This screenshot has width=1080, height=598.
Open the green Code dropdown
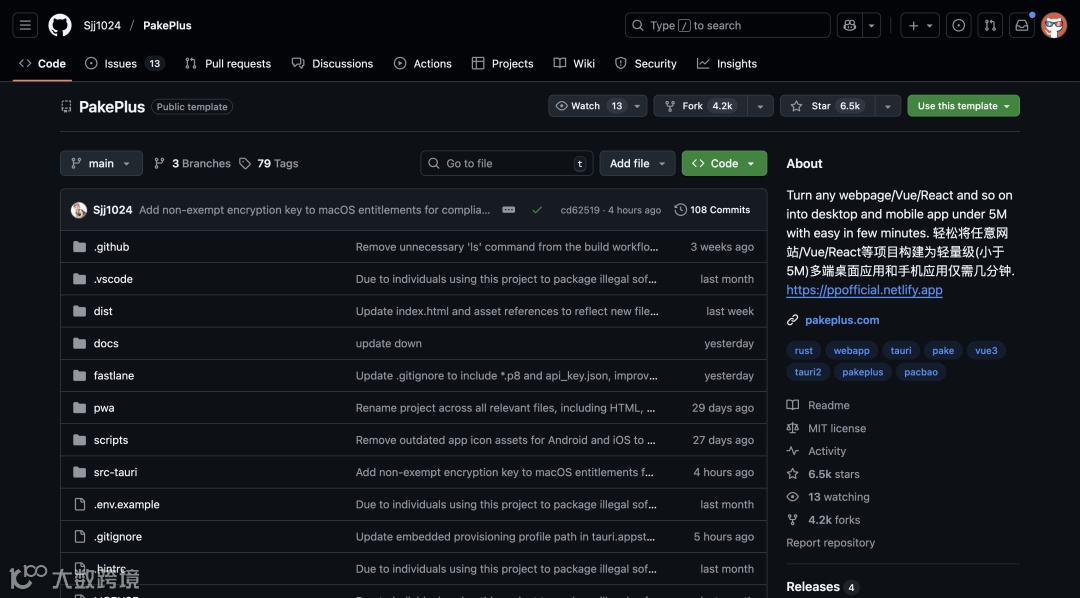pos(724,163)
